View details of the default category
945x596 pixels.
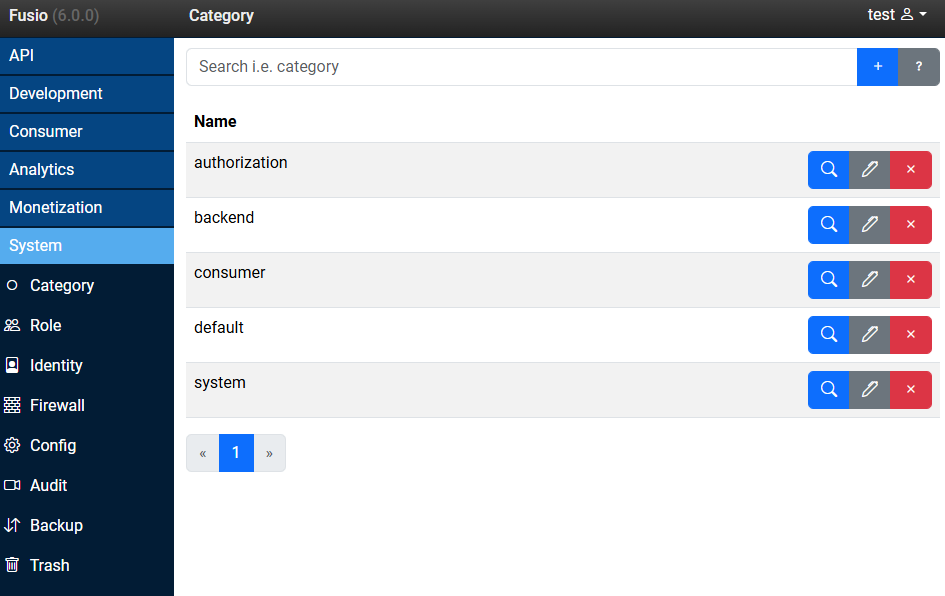[x=828, y=335]
